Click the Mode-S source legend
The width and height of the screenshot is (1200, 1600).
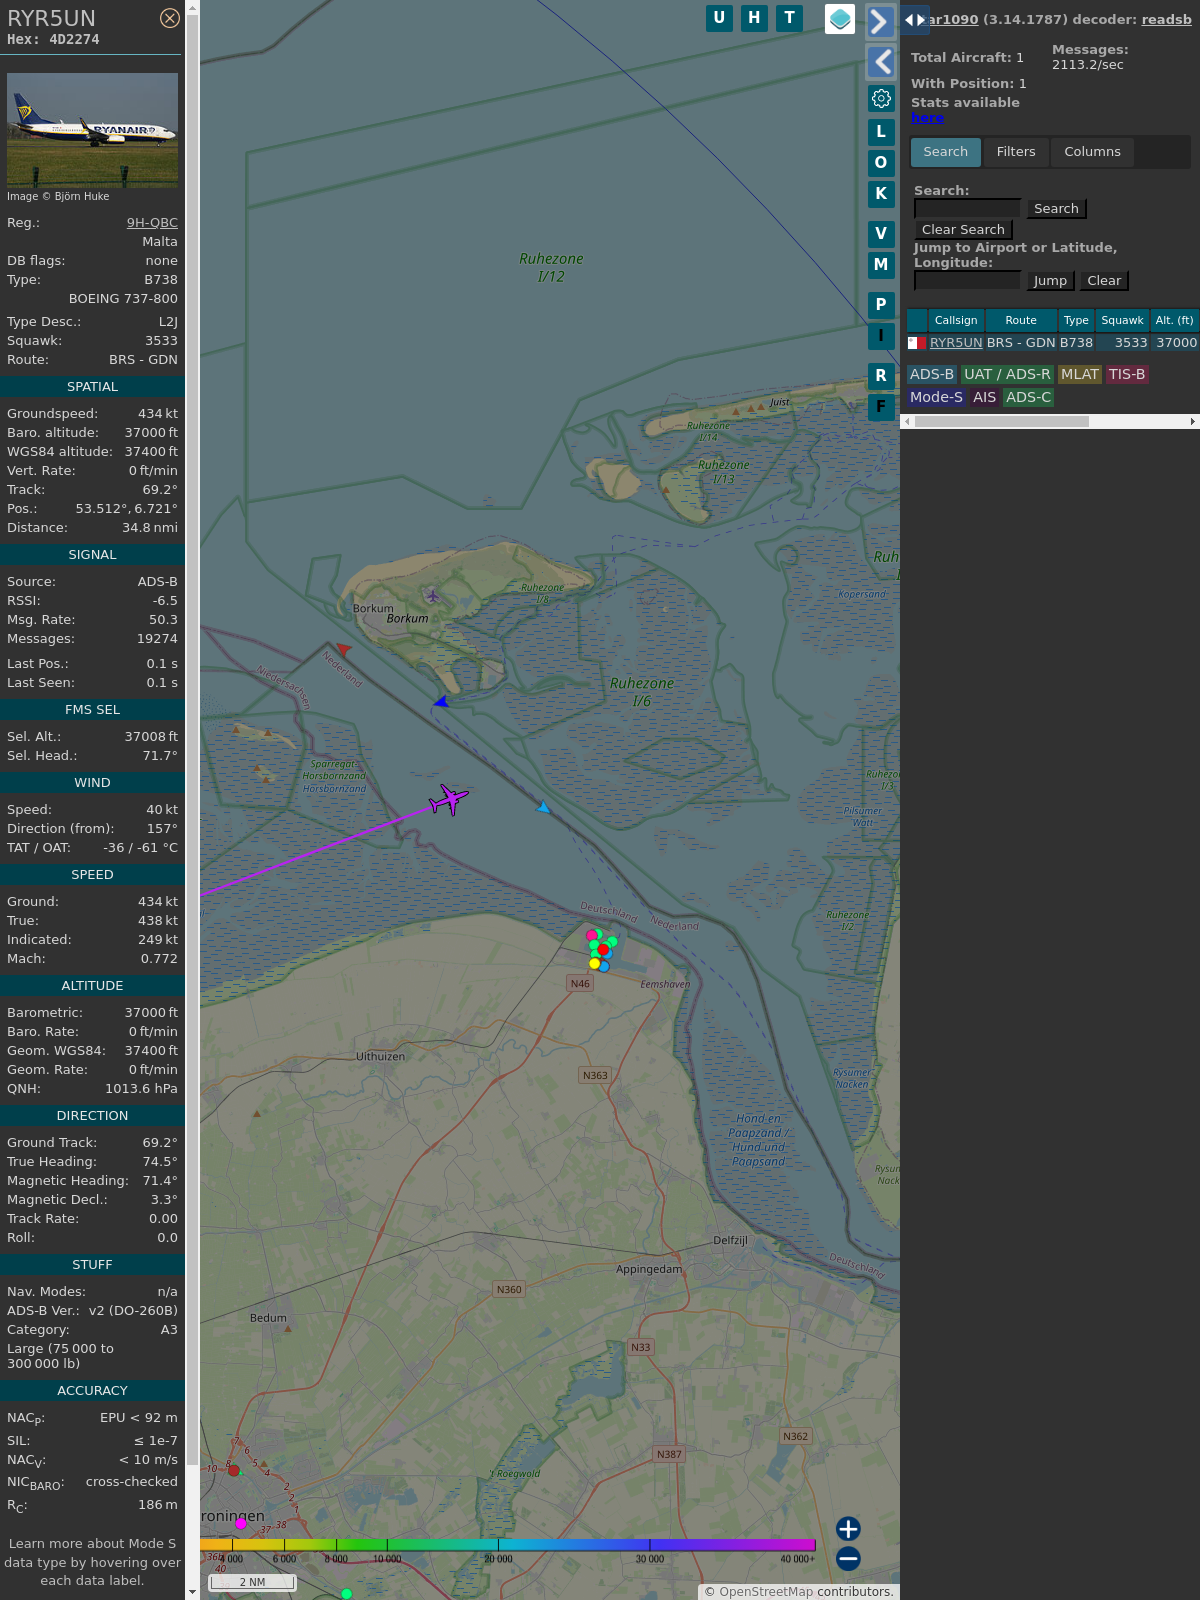coord(937,397)
